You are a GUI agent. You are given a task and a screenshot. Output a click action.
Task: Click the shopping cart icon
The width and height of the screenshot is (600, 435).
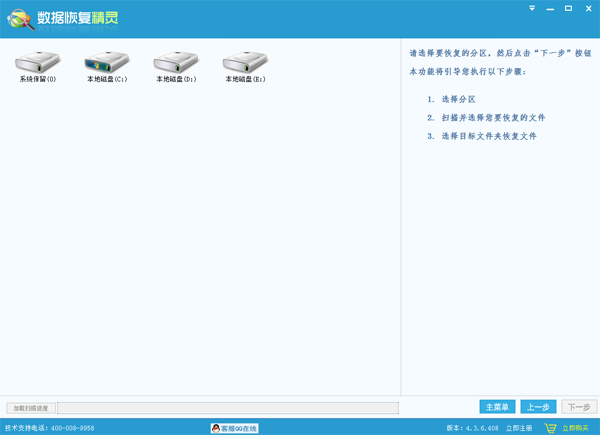coord(550,428)
